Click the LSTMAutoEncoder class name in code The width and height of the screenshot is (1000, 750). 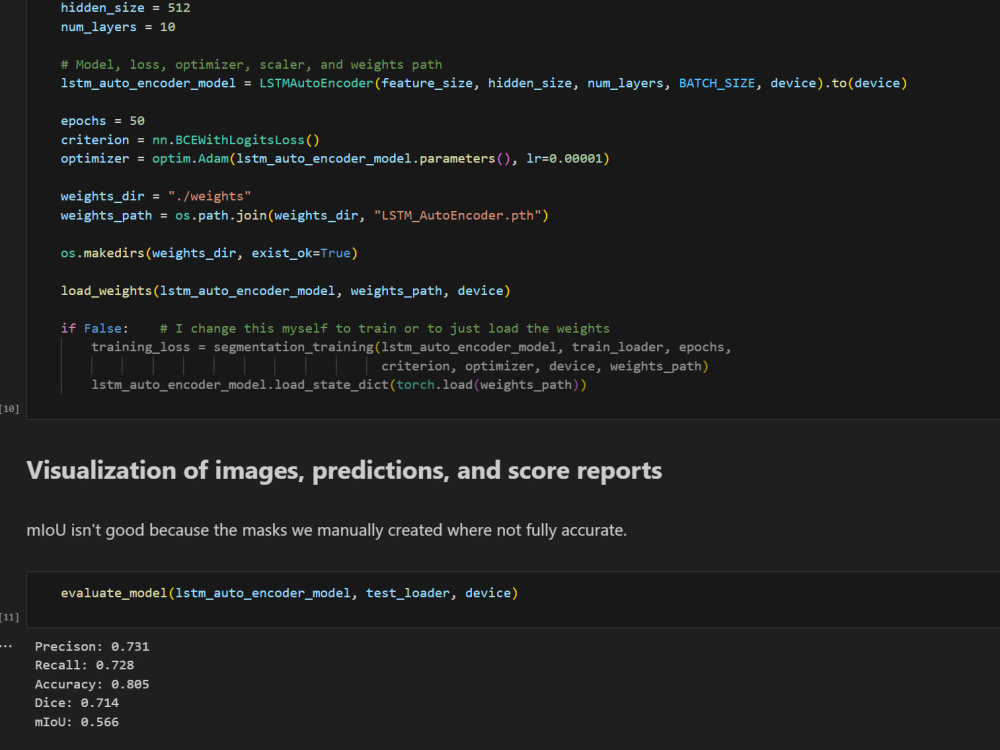[316, 83]
